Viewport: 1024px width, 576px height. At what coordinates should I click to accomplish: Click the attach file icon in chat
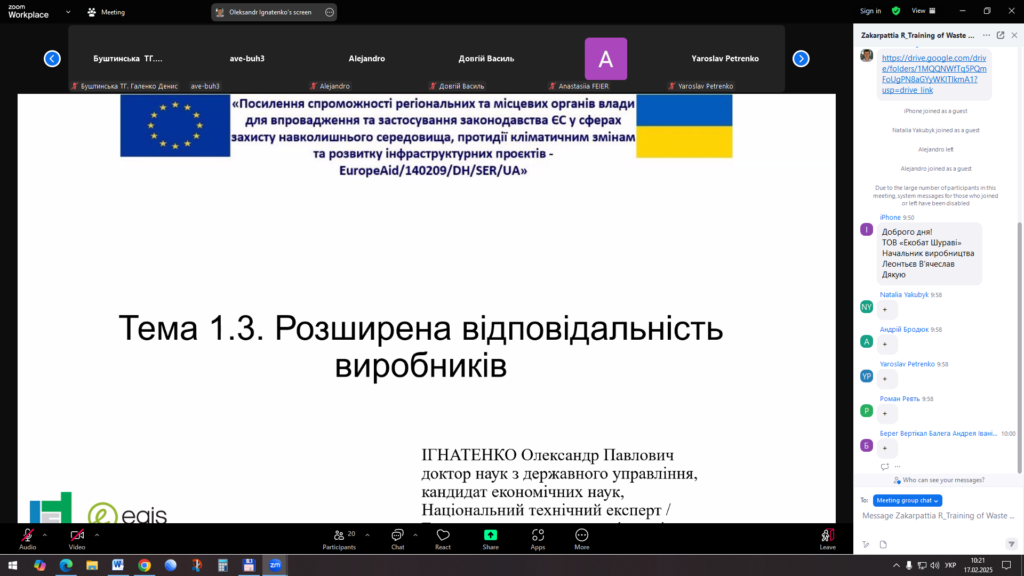click(x=883, y=544)
